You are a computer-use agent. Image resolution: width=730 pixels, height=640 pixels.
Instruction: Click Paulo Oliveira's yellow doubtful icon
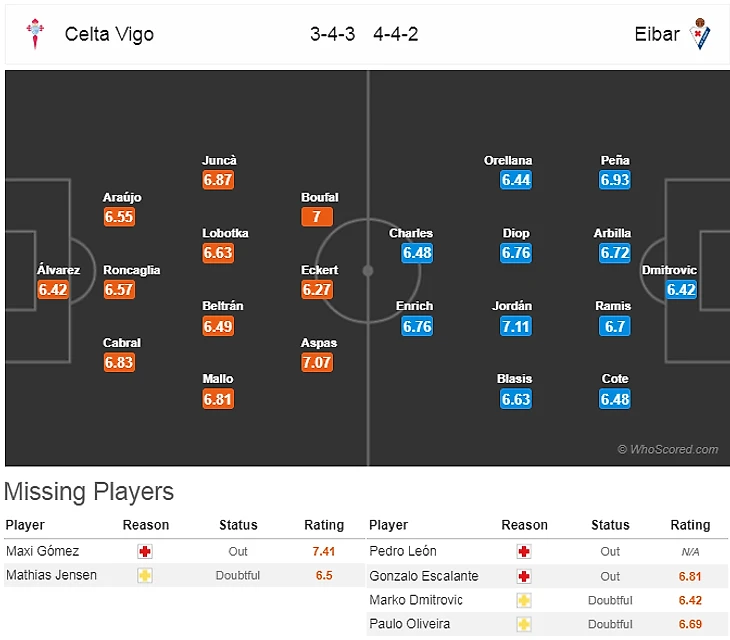click(524, 624)
